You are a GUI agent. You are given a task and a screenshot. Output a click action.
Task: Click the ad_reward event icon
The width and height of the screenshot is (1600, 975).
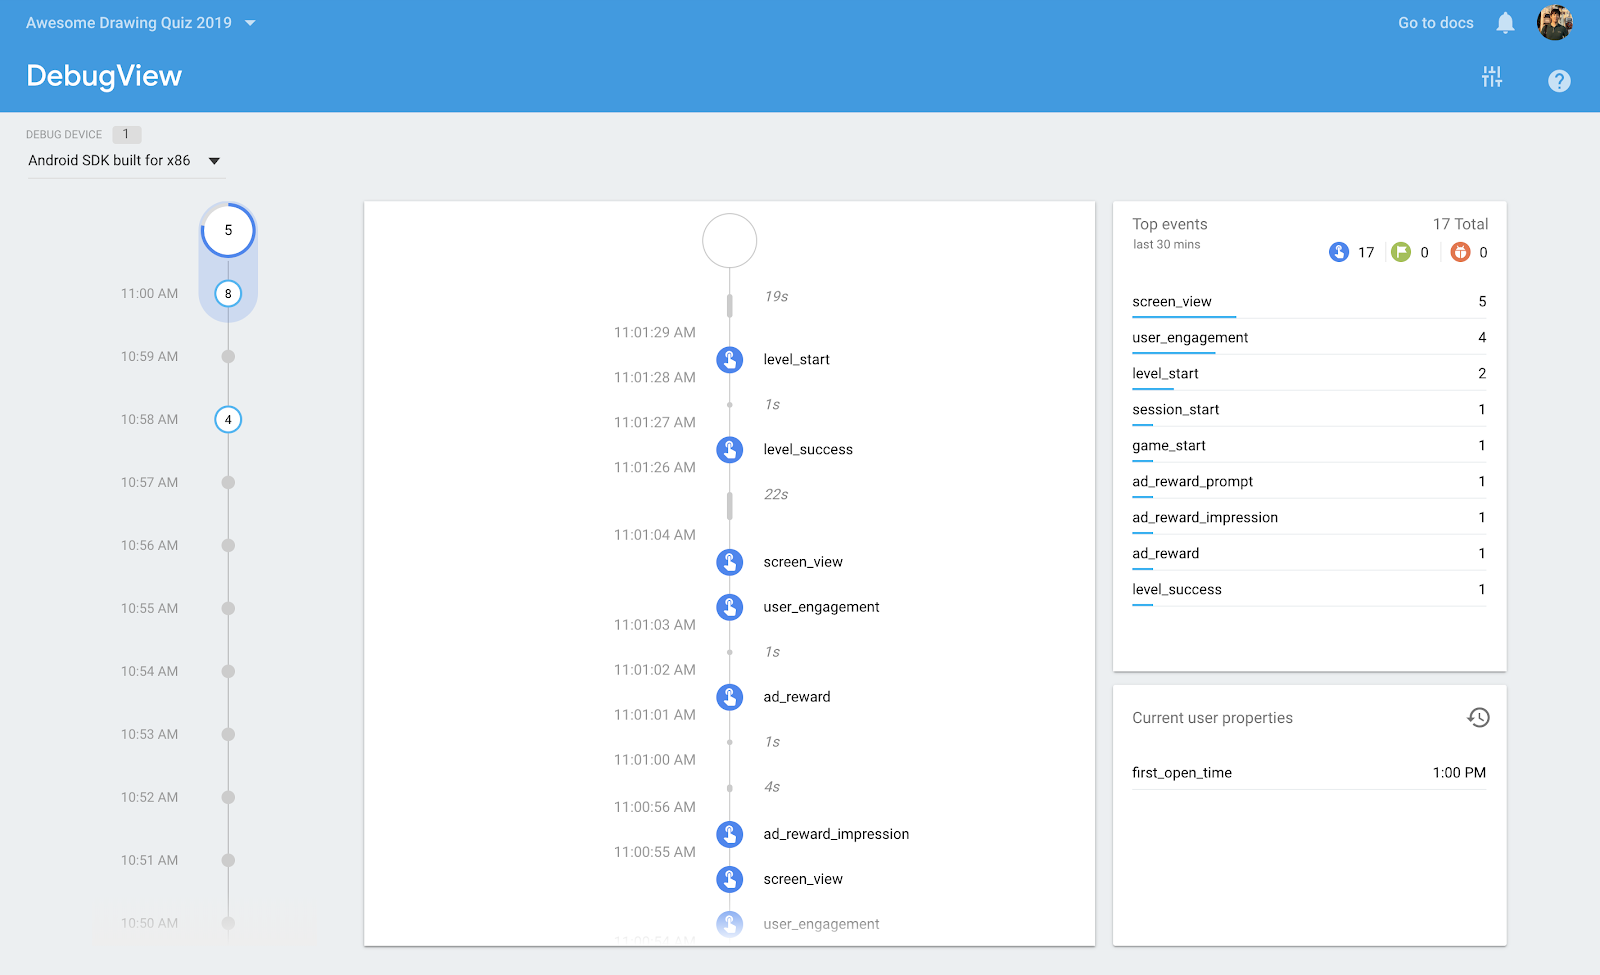tap(730, 697)
